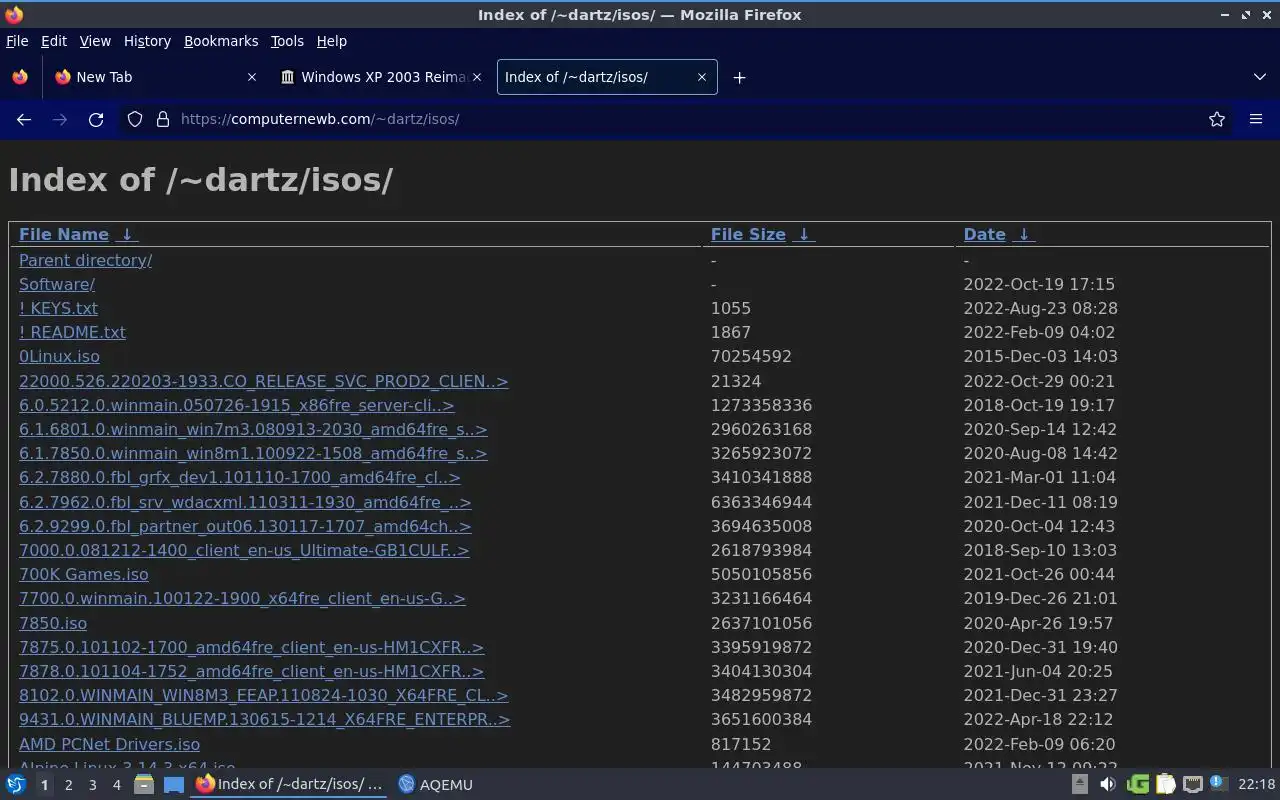
Task: Open the network connection tray icon
Action: tap(1192, 785)
